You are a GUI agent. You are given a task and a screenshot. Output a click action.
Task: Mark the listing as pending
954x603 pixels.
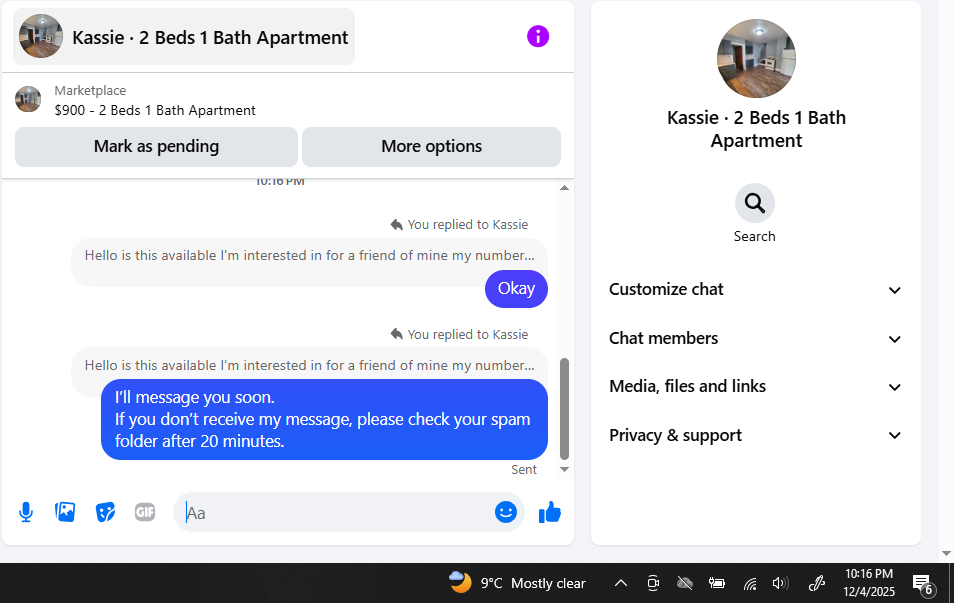click(156, 147)
